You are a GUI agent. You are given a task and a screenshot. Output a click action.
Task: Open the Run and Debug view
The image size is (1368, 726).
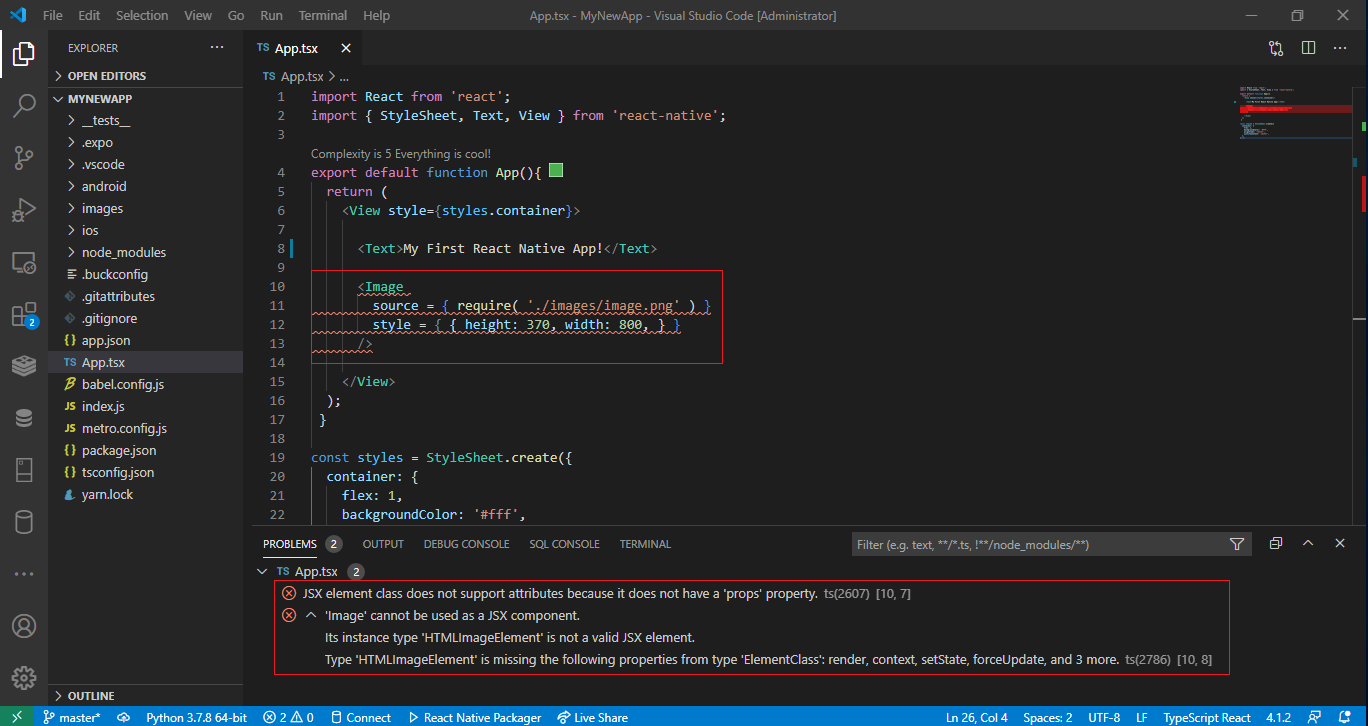(24, 210)
